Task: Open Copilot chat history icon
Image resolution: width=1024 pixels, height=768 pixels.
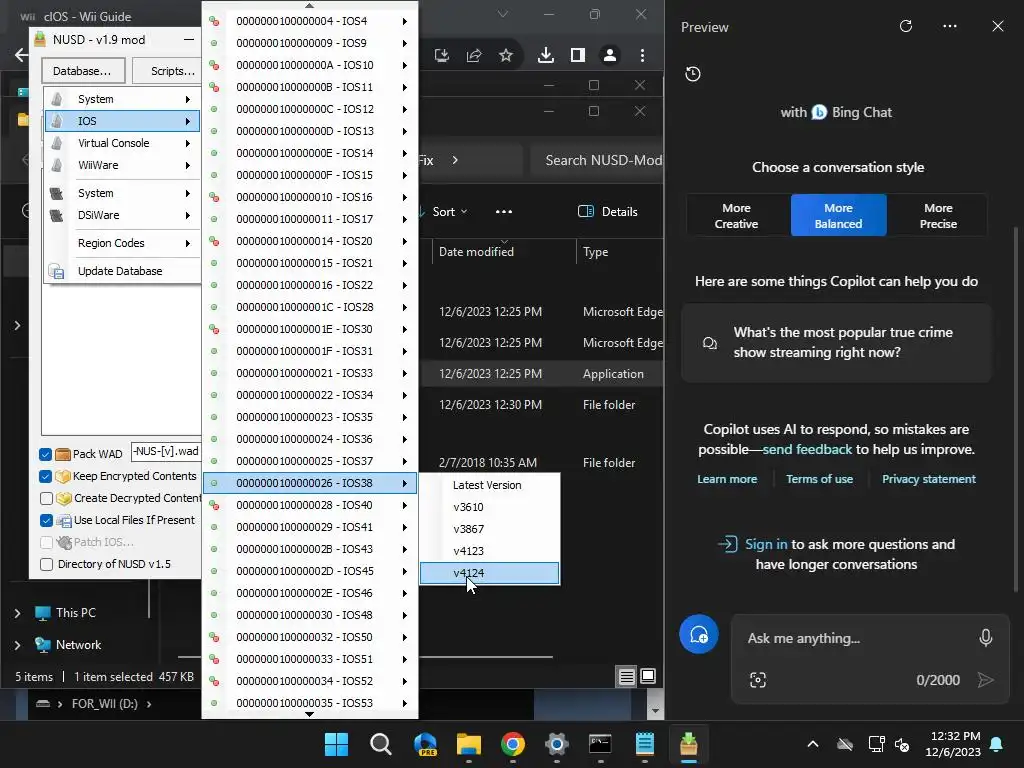Action: pyautogui.click(x=693, y=74)
